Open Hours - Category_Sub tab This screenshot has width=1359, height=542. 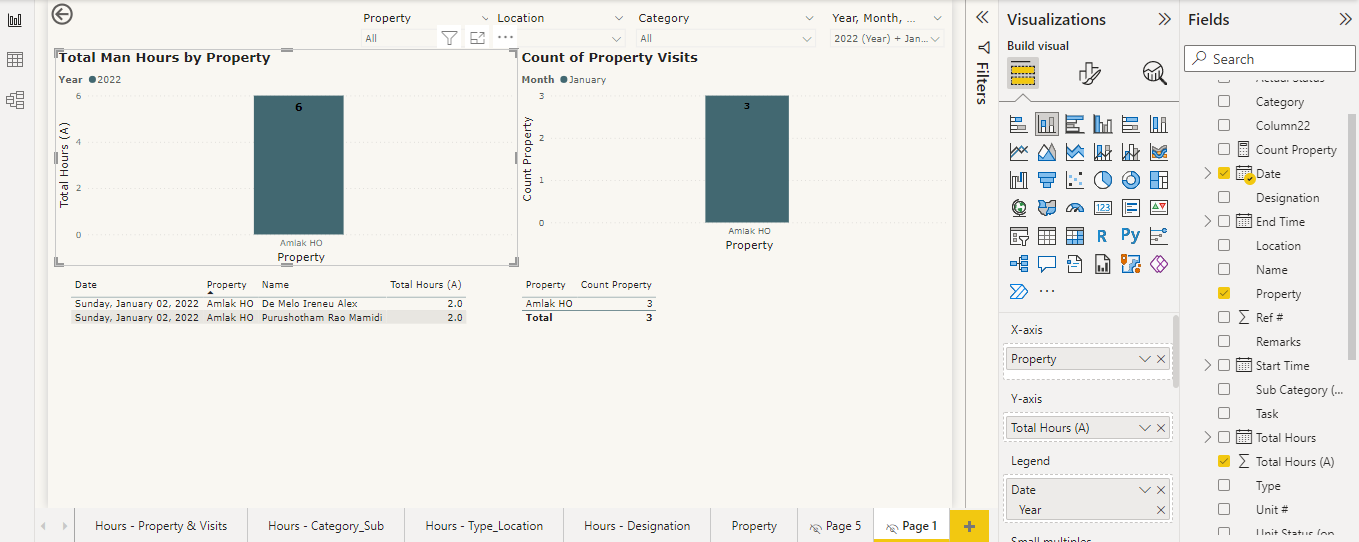(326, 525)
